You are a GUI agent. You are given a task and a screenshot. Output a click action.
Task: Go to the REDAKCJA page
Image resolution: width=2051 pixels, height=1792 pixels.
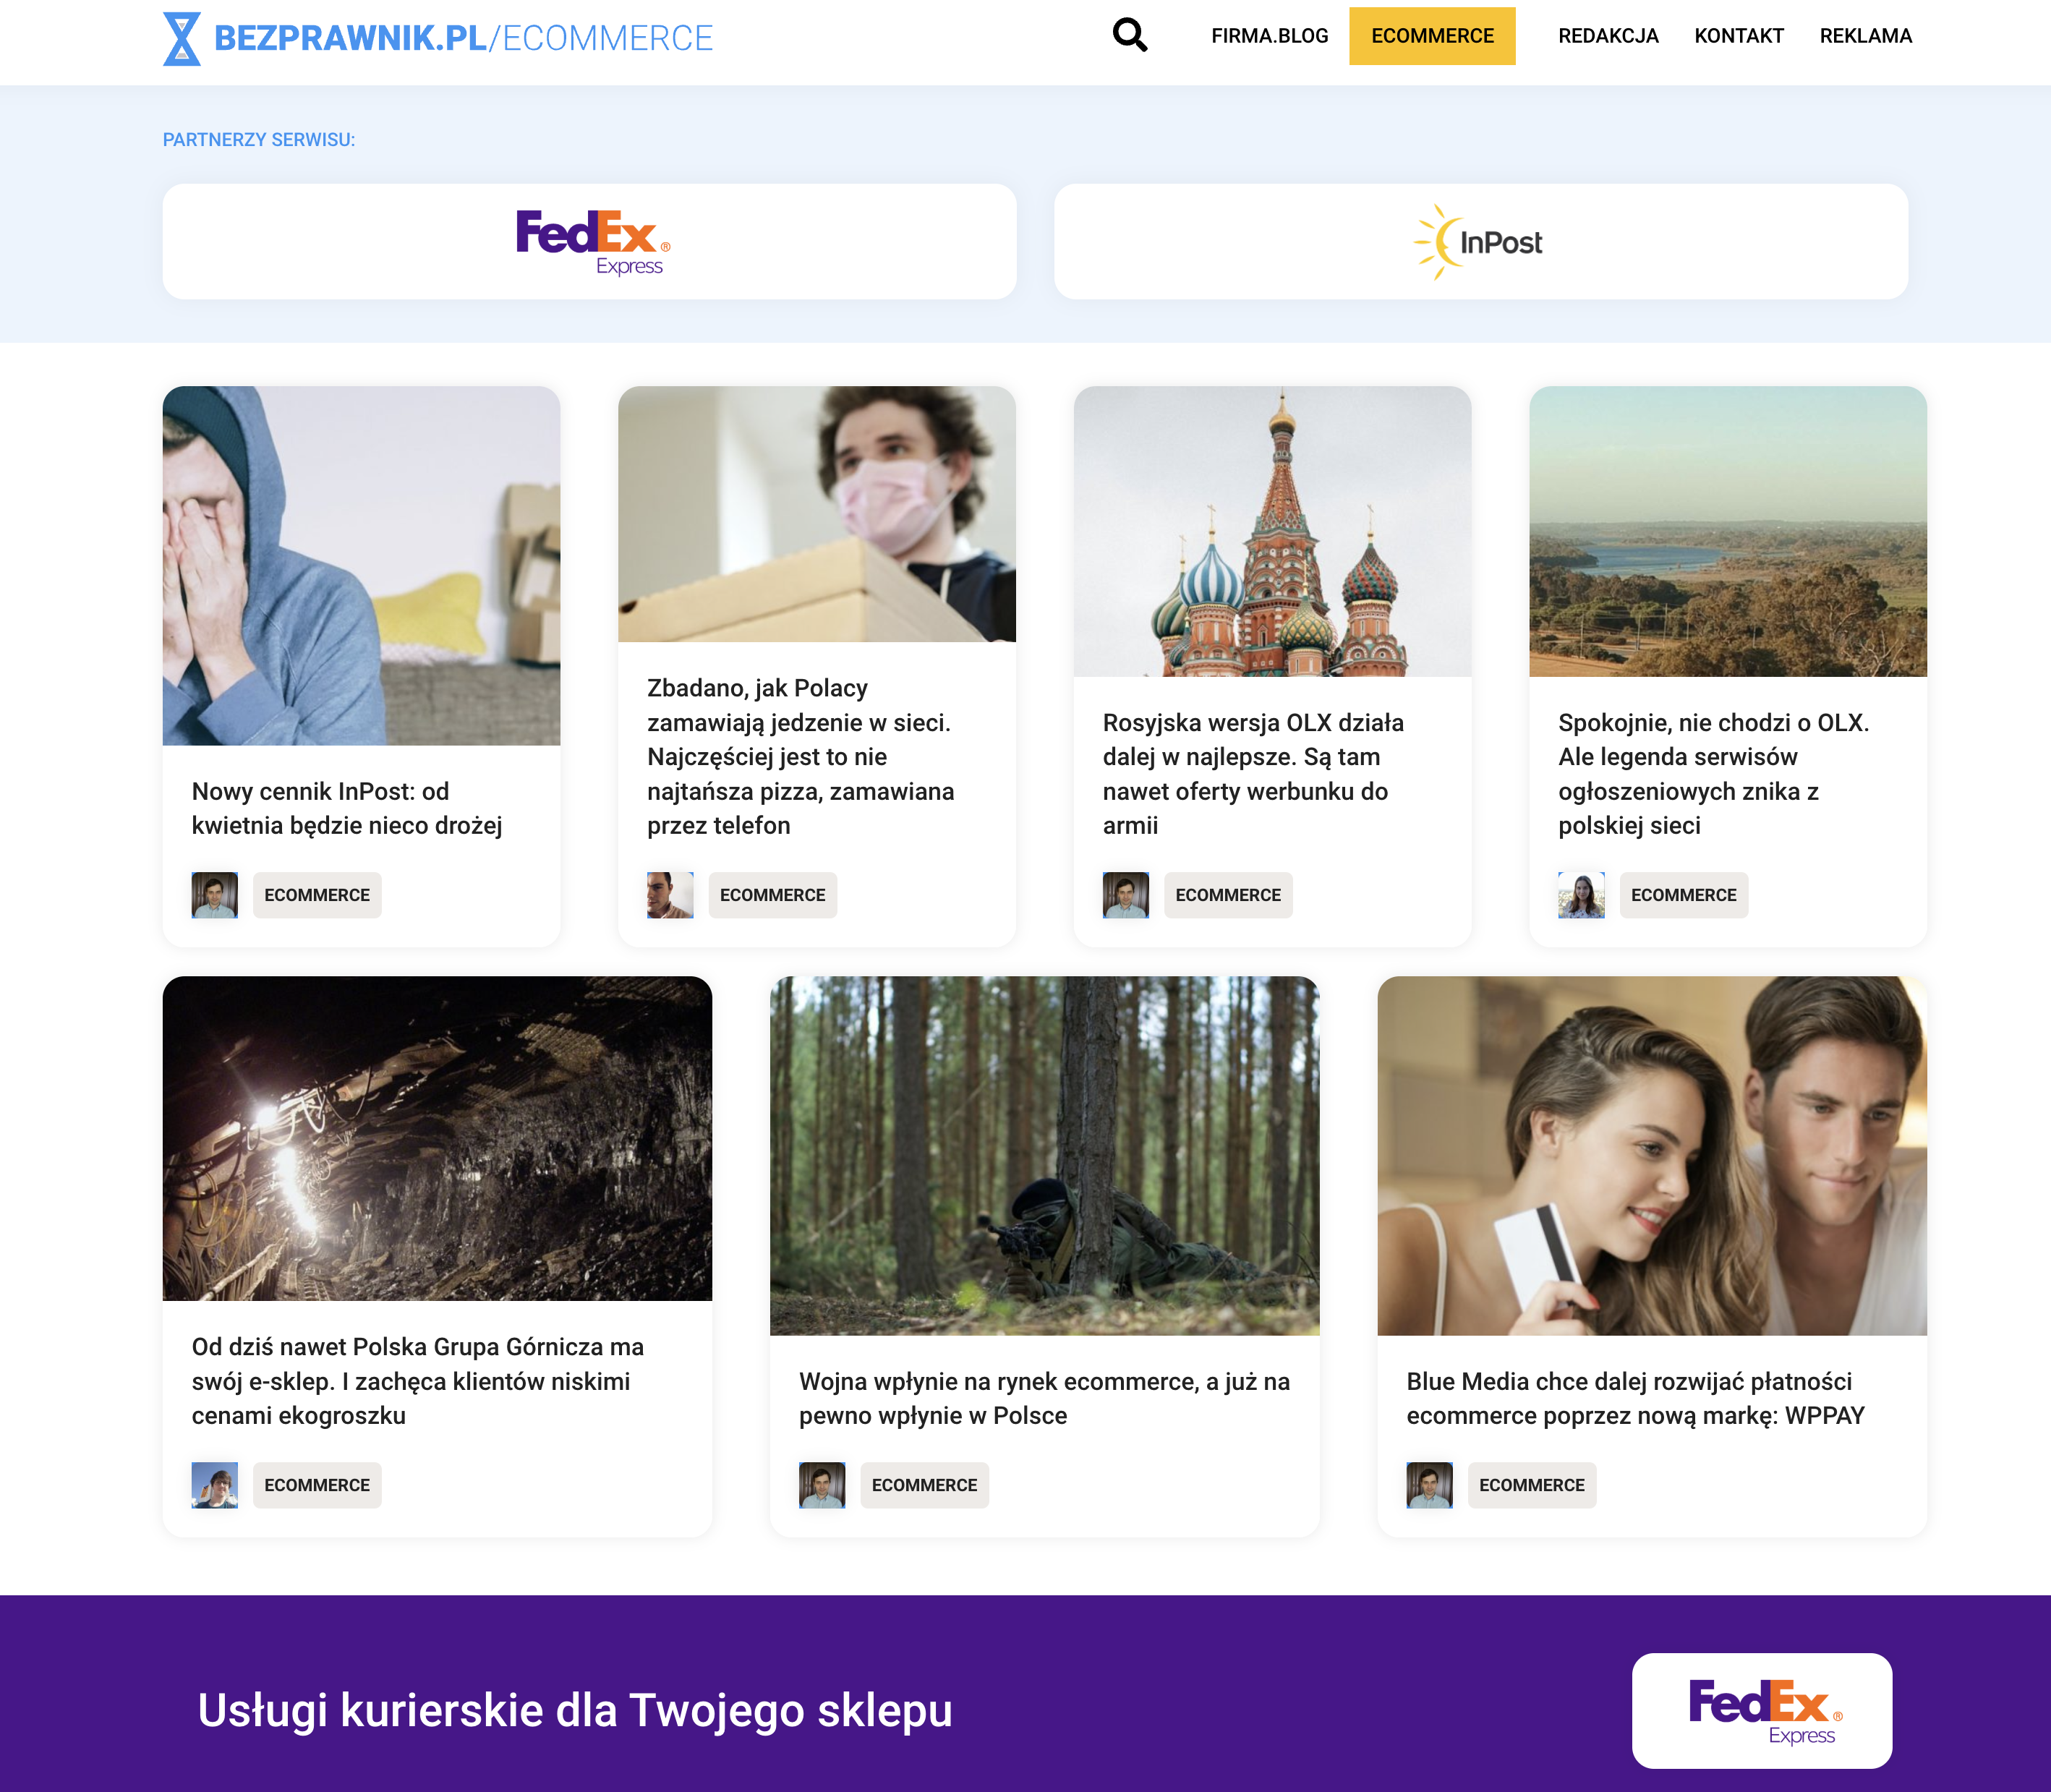click(1608, 36)
